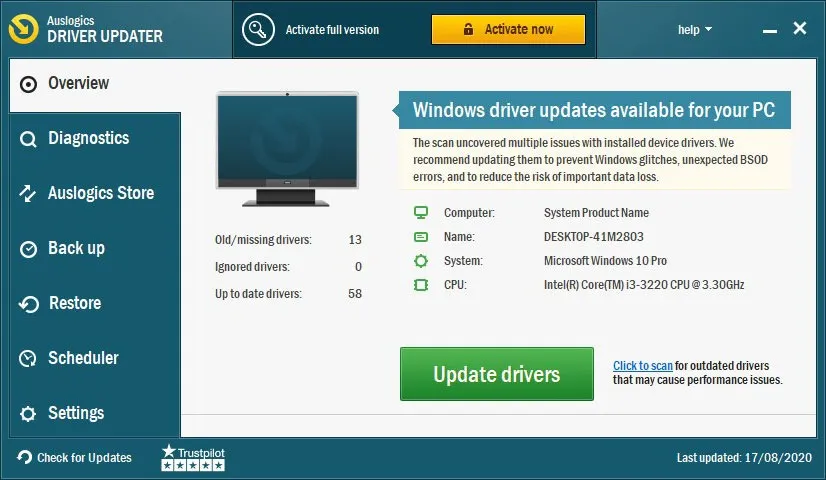Click the PC monitor illustration
Screen dimensions: 826x480
point(288,149)
